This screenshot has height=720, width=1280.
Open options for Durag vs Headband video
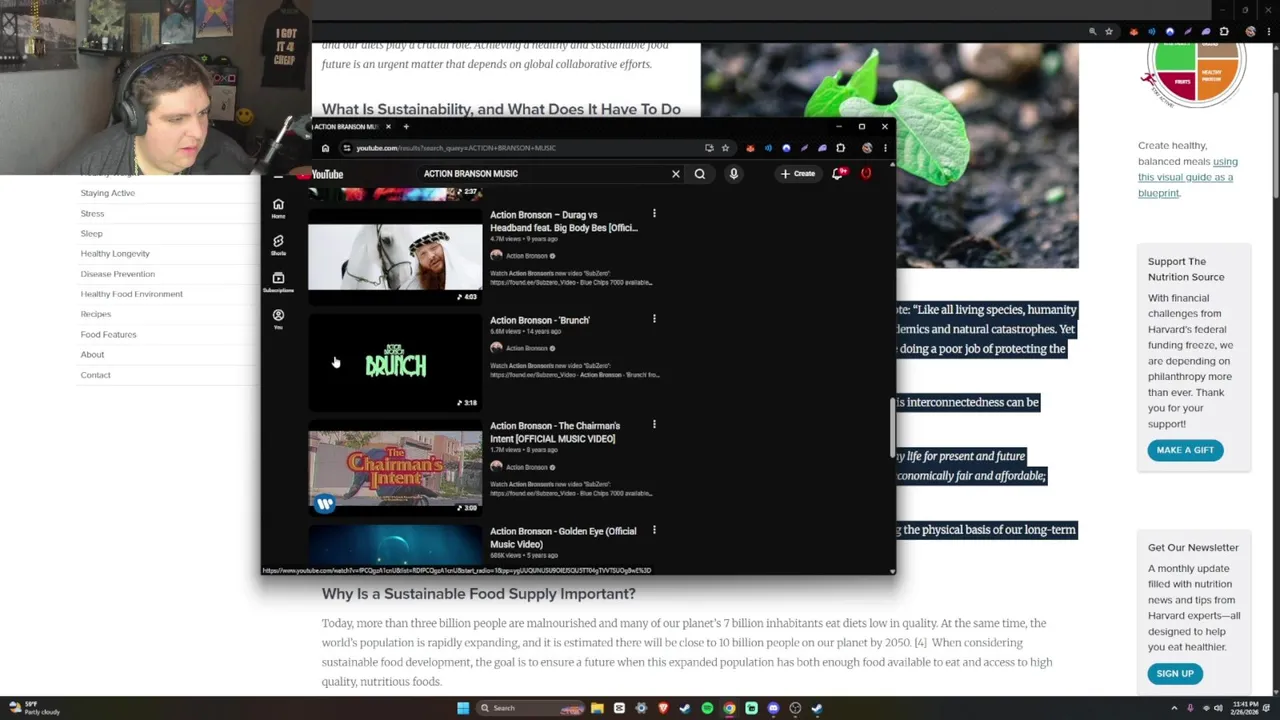coord(654,214)
